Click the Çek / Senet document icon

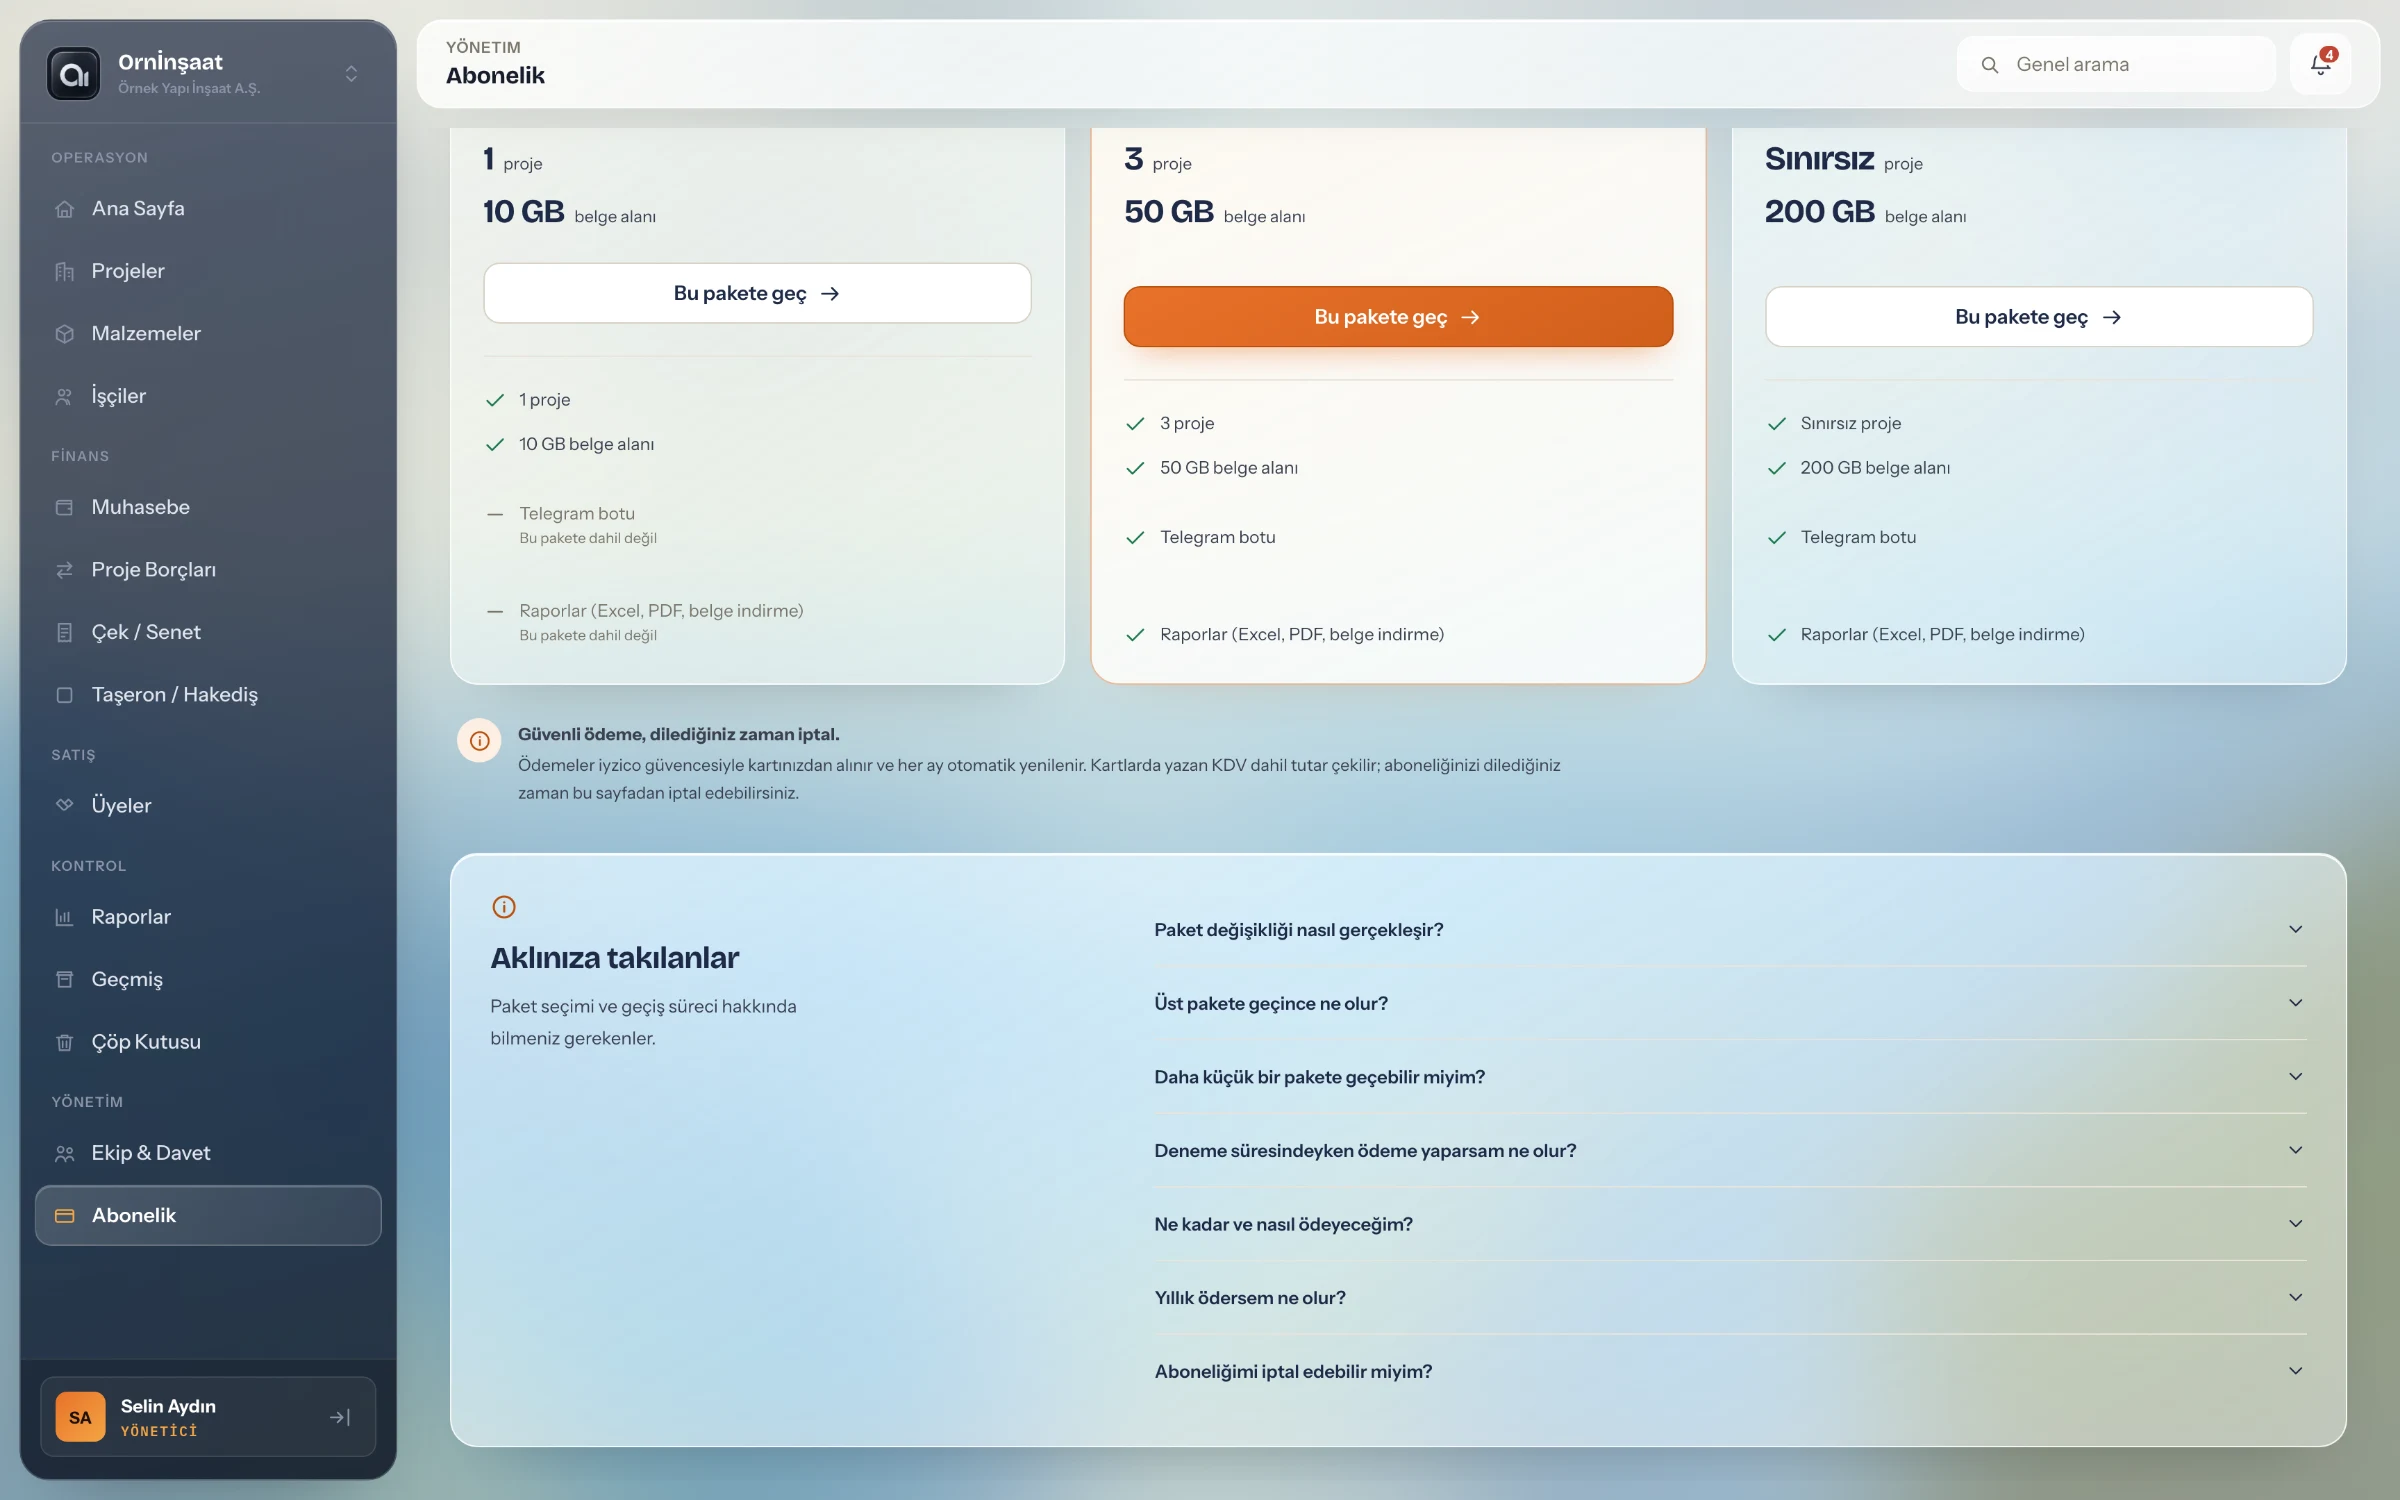65,632
